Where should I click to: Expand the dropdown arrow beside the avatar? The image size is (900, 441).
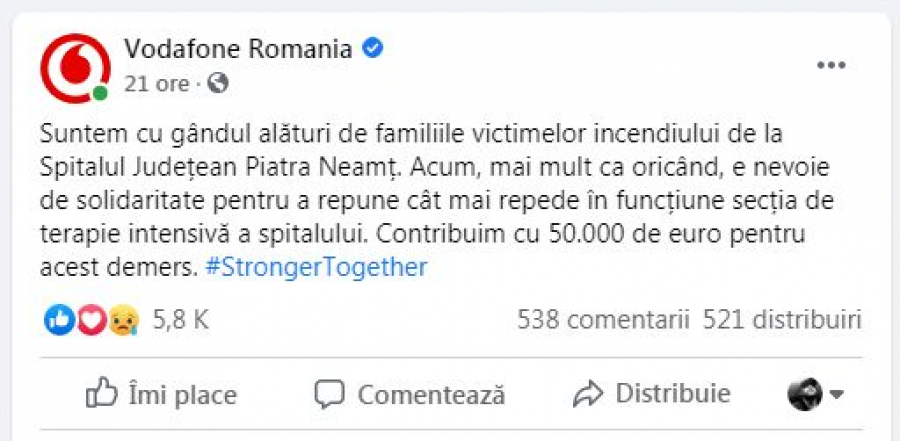coord(836,394)
